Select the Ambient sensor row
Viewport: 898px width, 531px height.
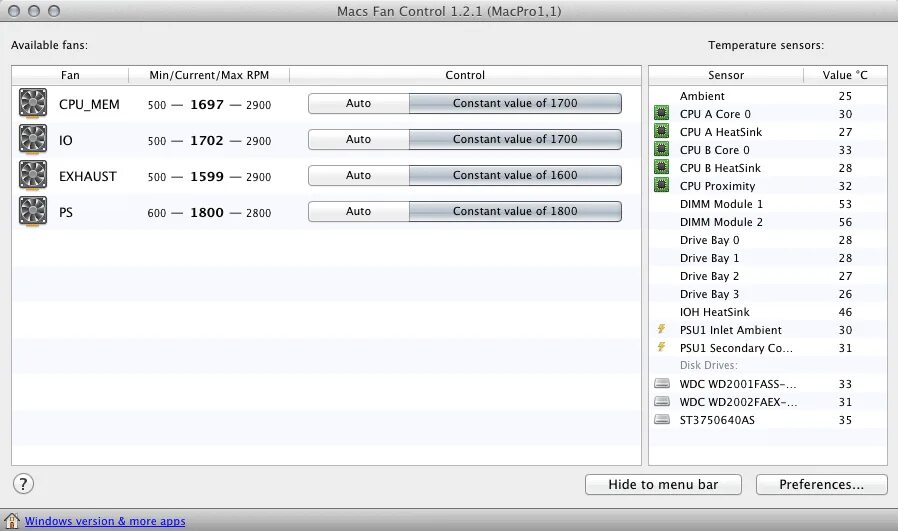pos(768,96)
